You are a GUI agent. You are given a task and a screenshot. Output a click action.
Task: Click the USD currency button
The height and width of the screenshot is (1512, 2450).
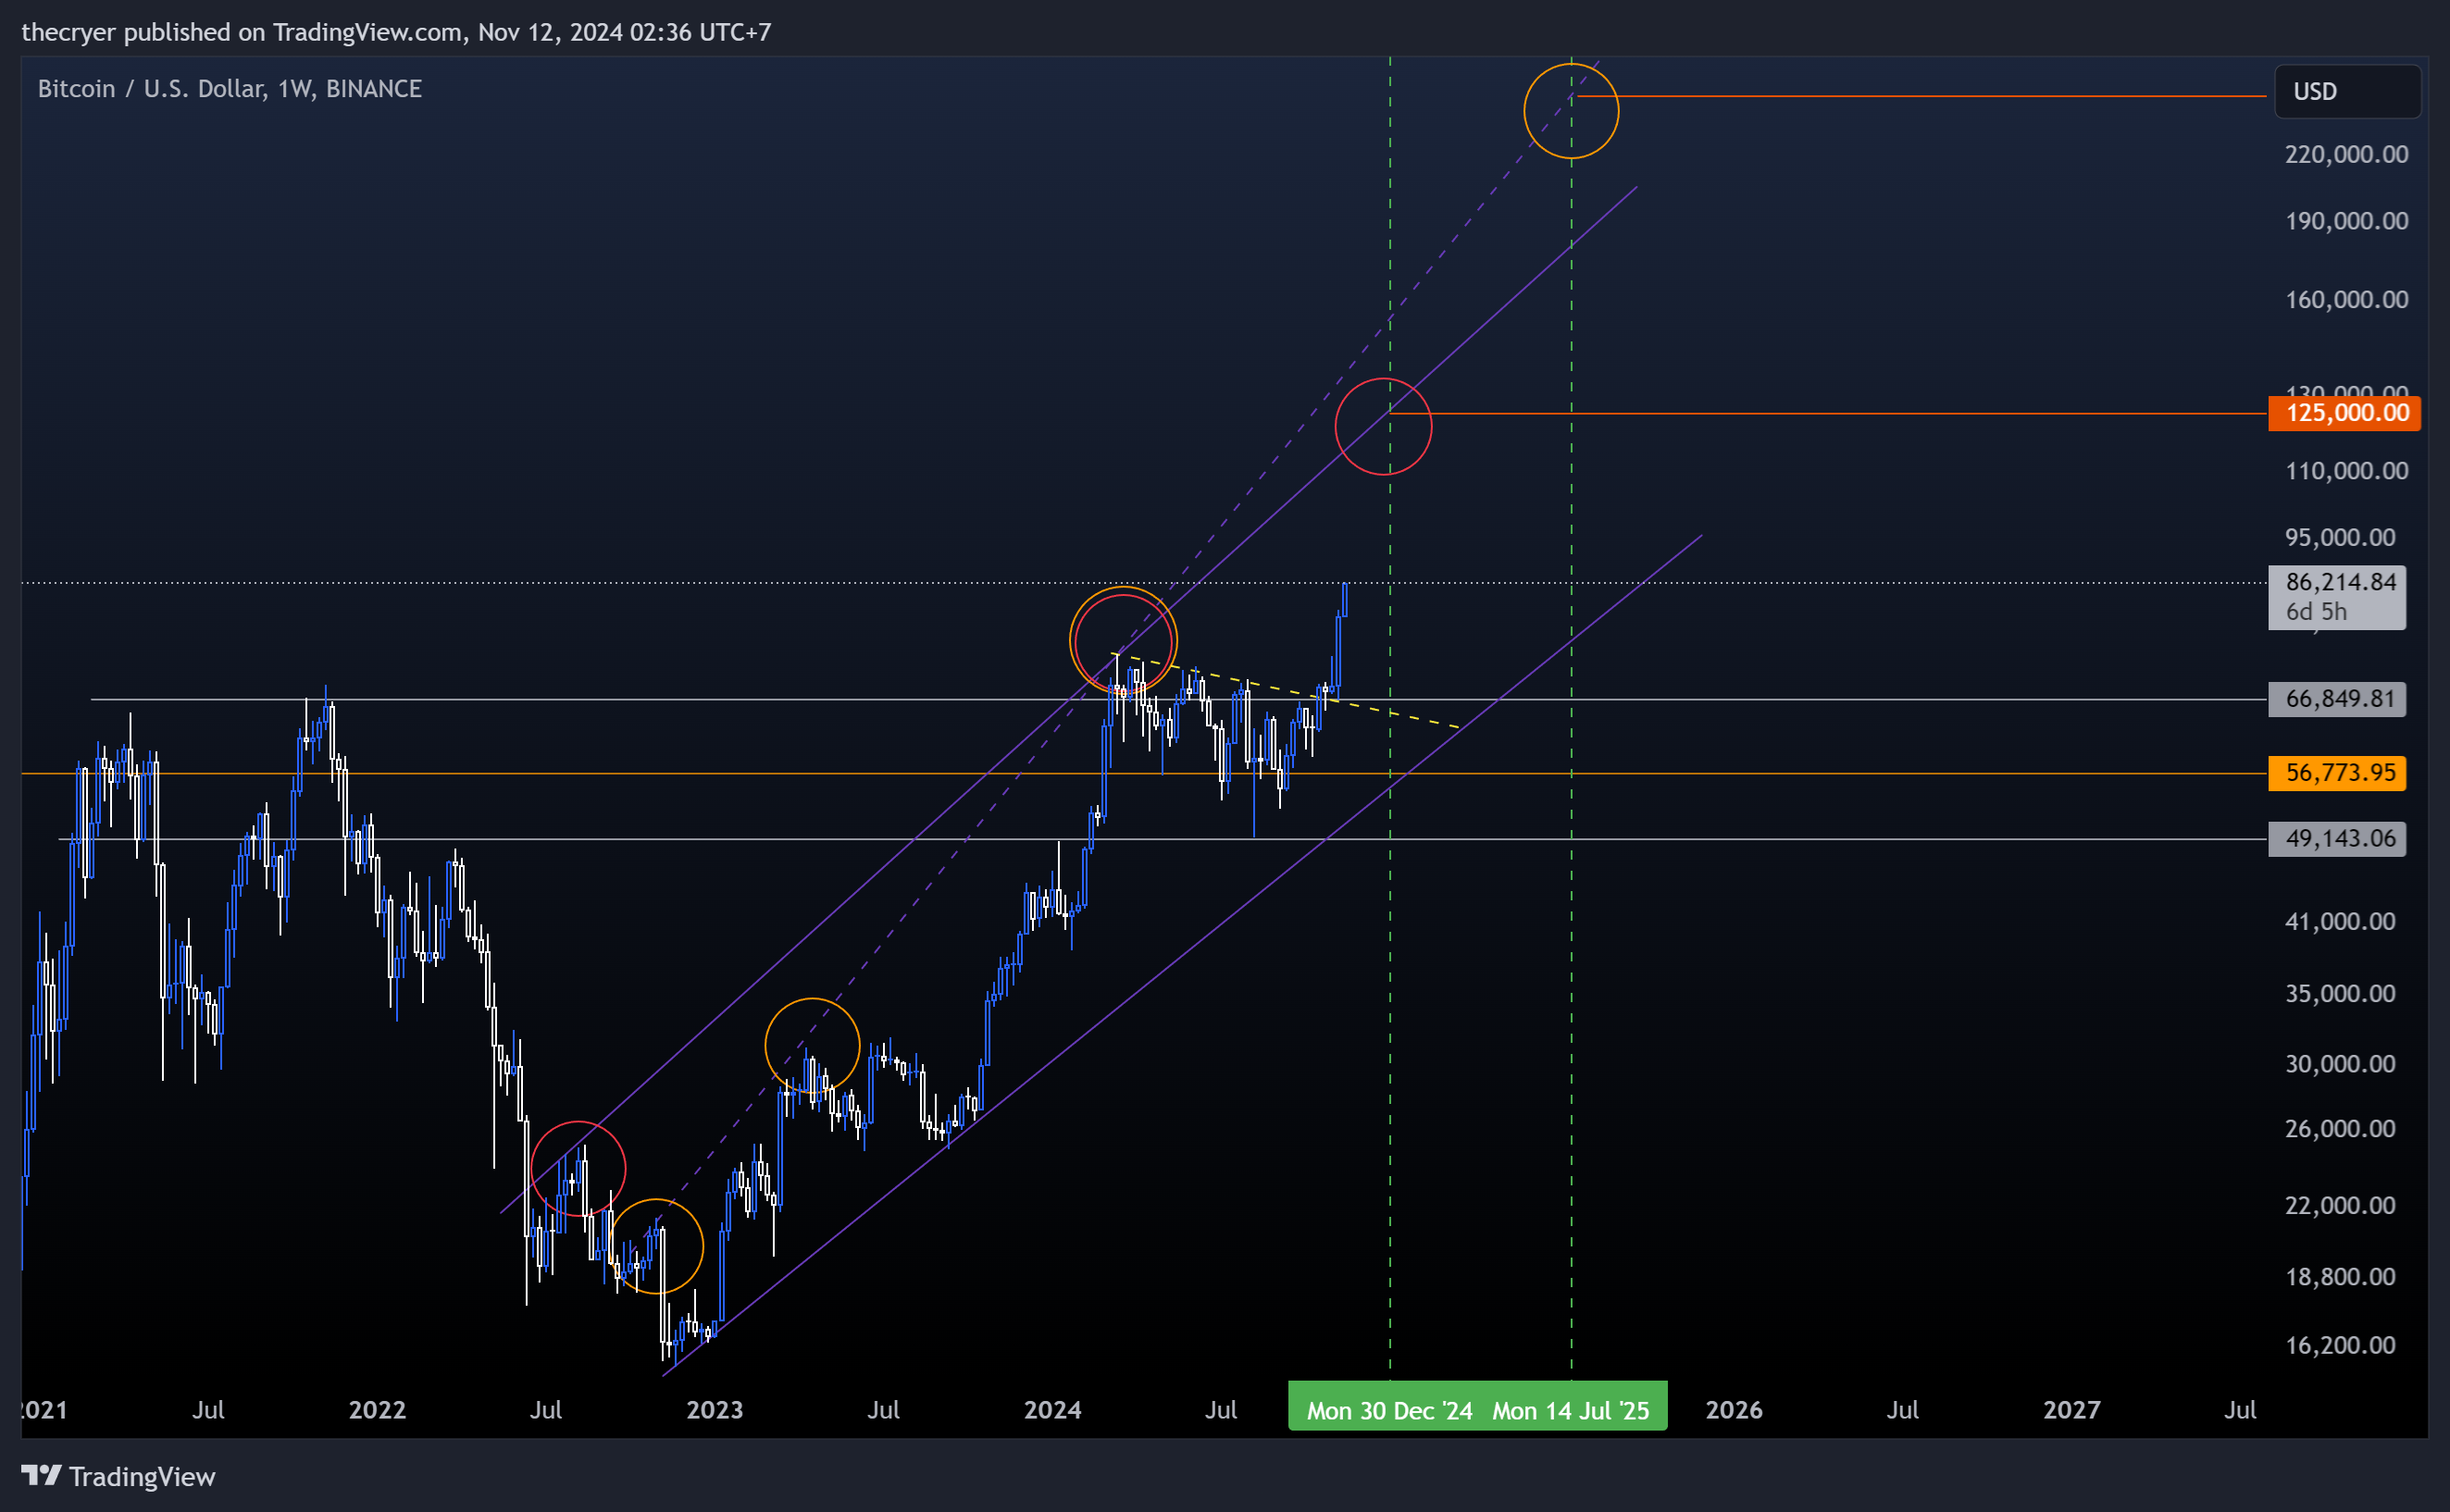pos(2346,92)
